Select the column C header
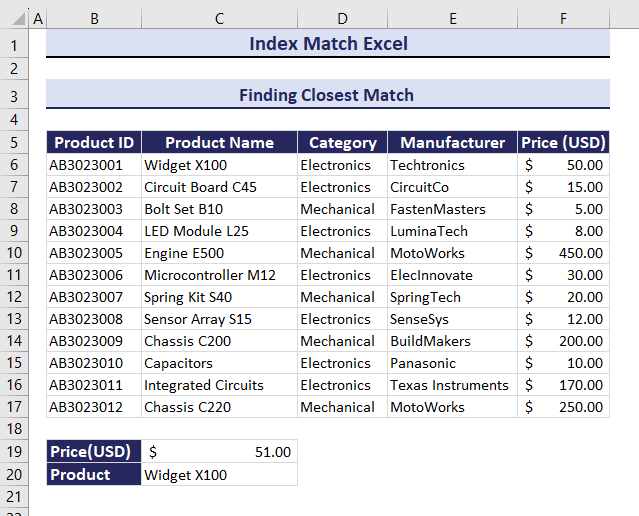The height and width of the screenshot is (516, 639). point(219,18)
